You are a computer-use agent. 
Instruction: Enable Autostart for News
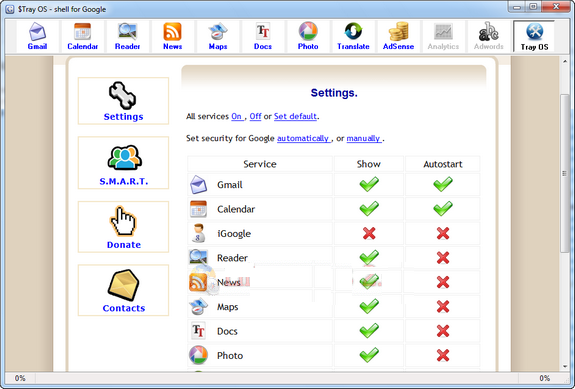tap(443, 282)
